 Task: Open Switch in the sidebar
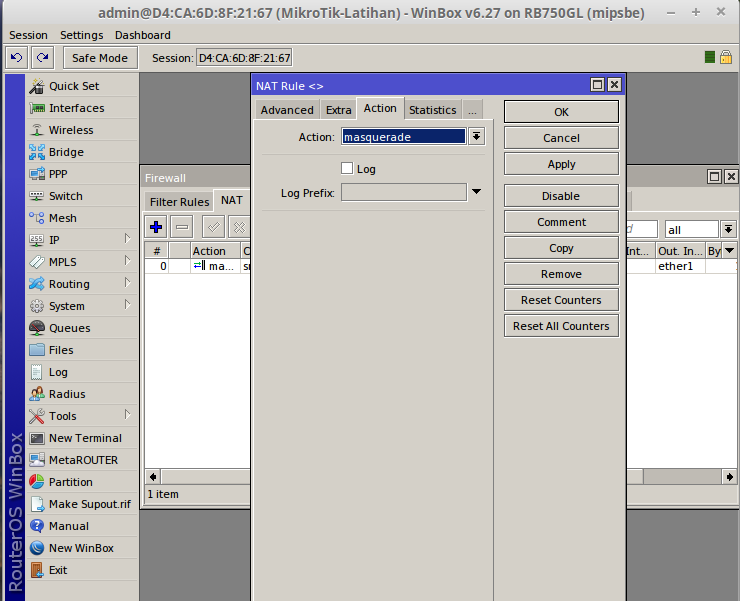tap(82, 196)
